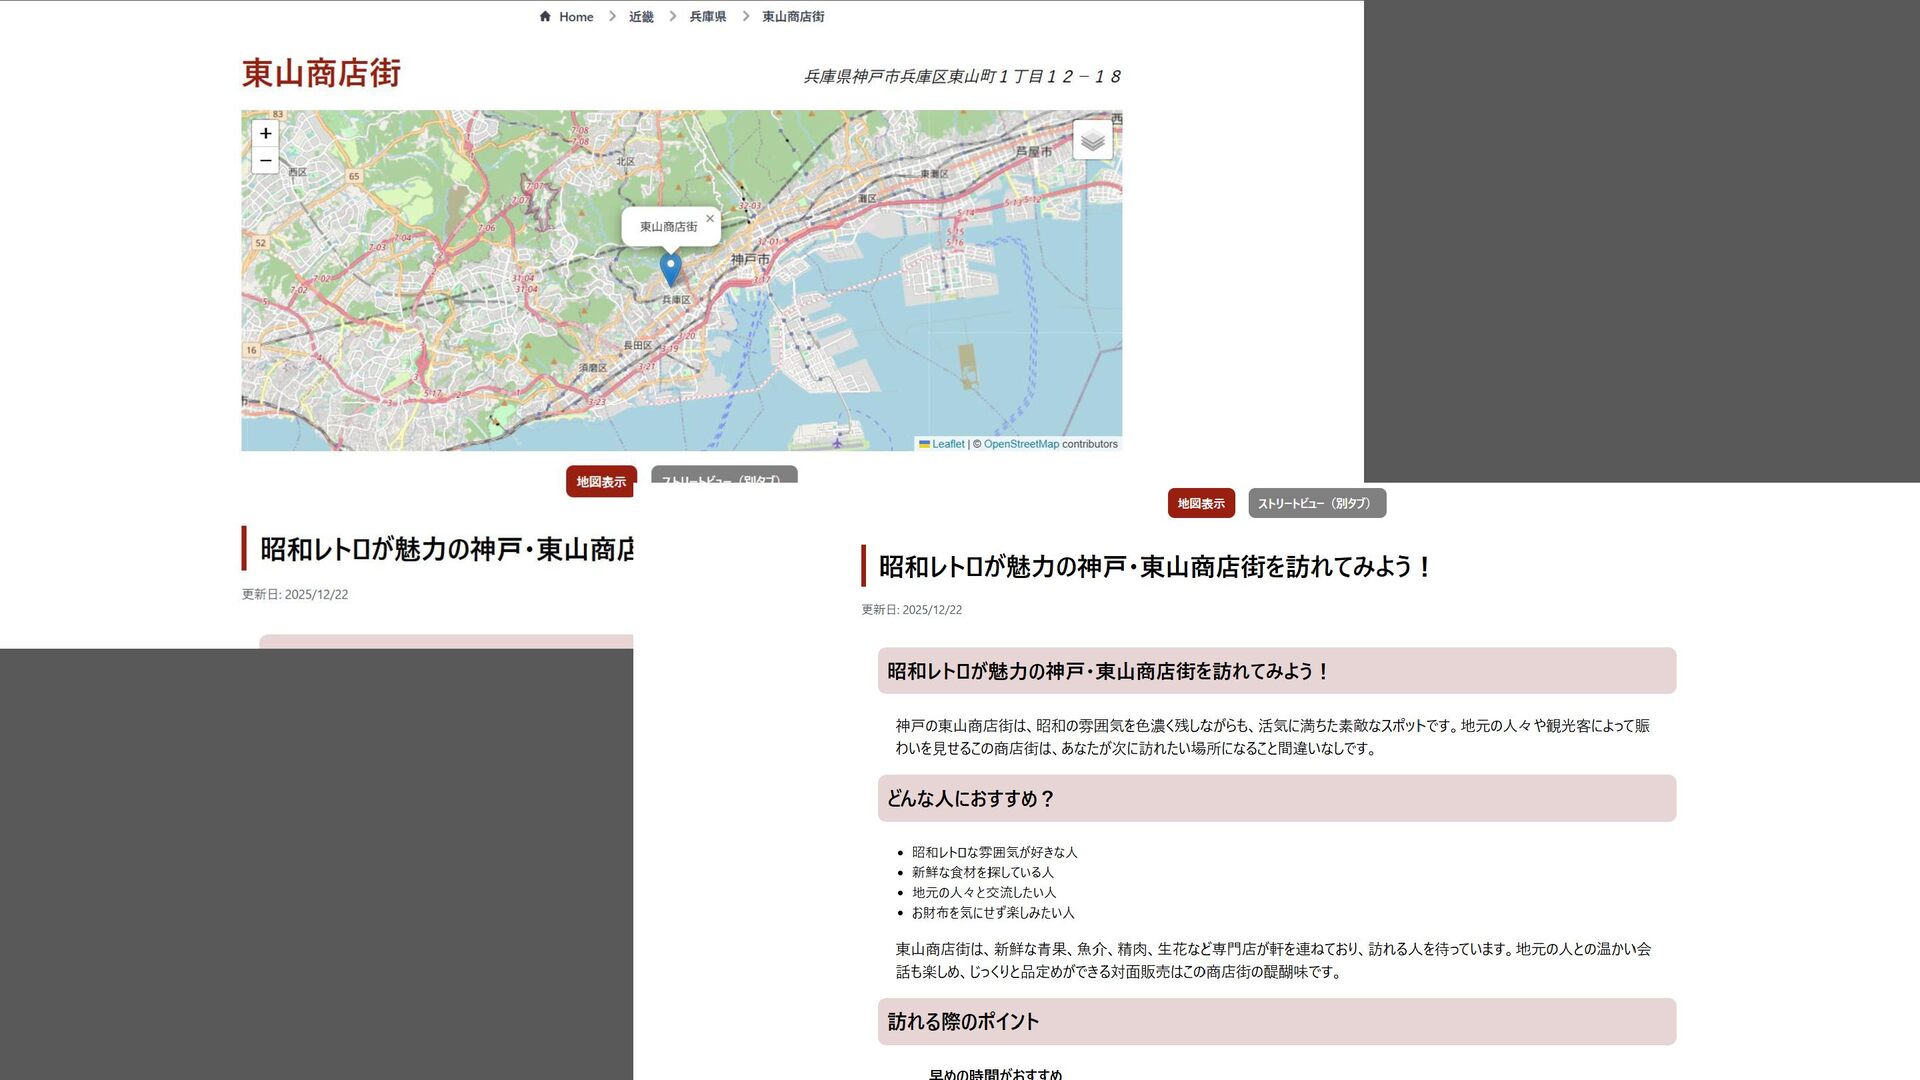Viewport: 1920px width, 1080px height.
Task: Click the Home house icon in breadcrumb
Action: 545,16
